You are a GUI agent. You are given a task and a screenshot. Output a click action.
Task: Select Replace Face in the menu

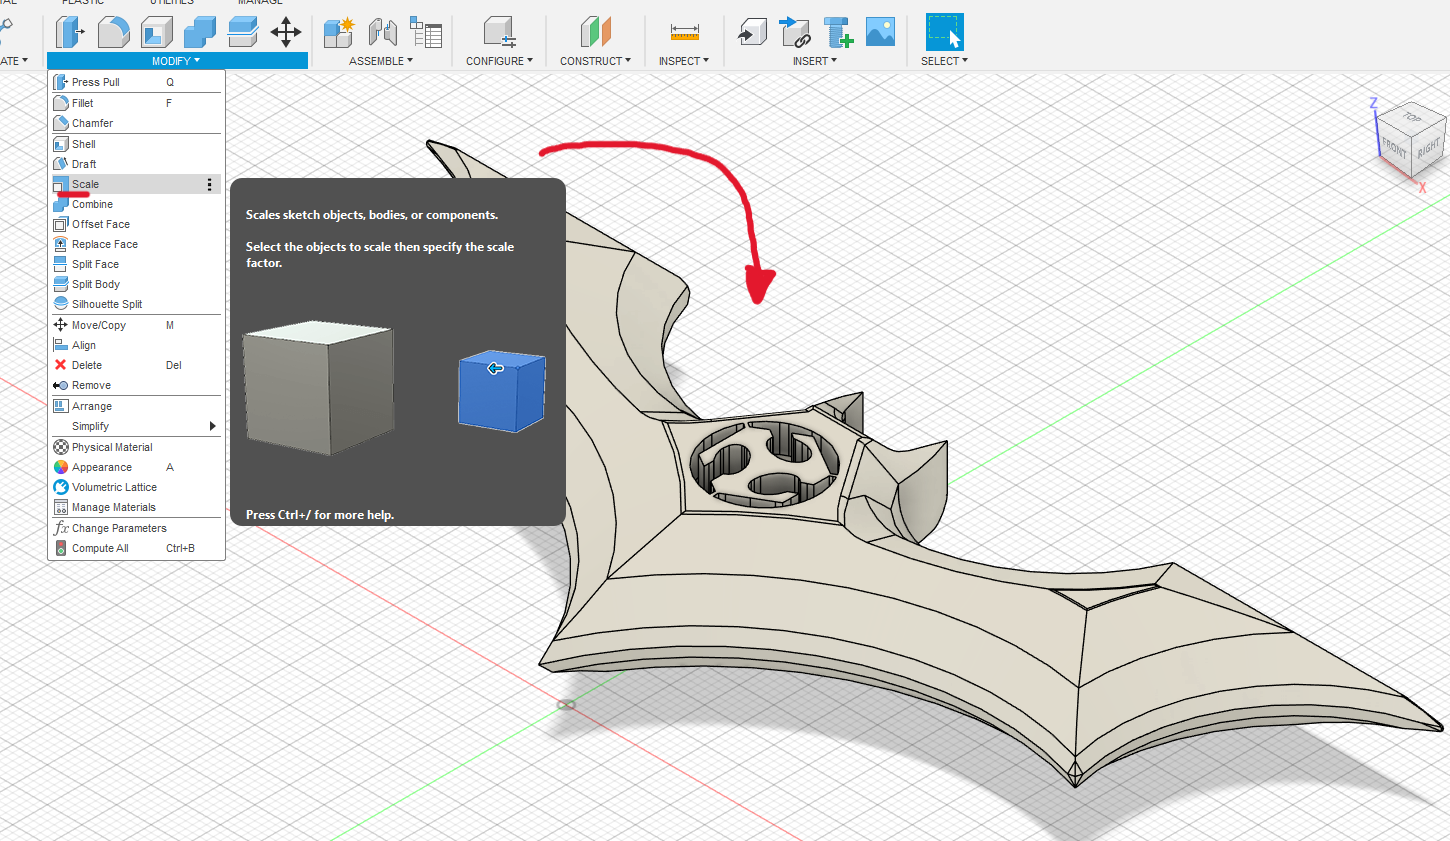[x=135, y=244]
